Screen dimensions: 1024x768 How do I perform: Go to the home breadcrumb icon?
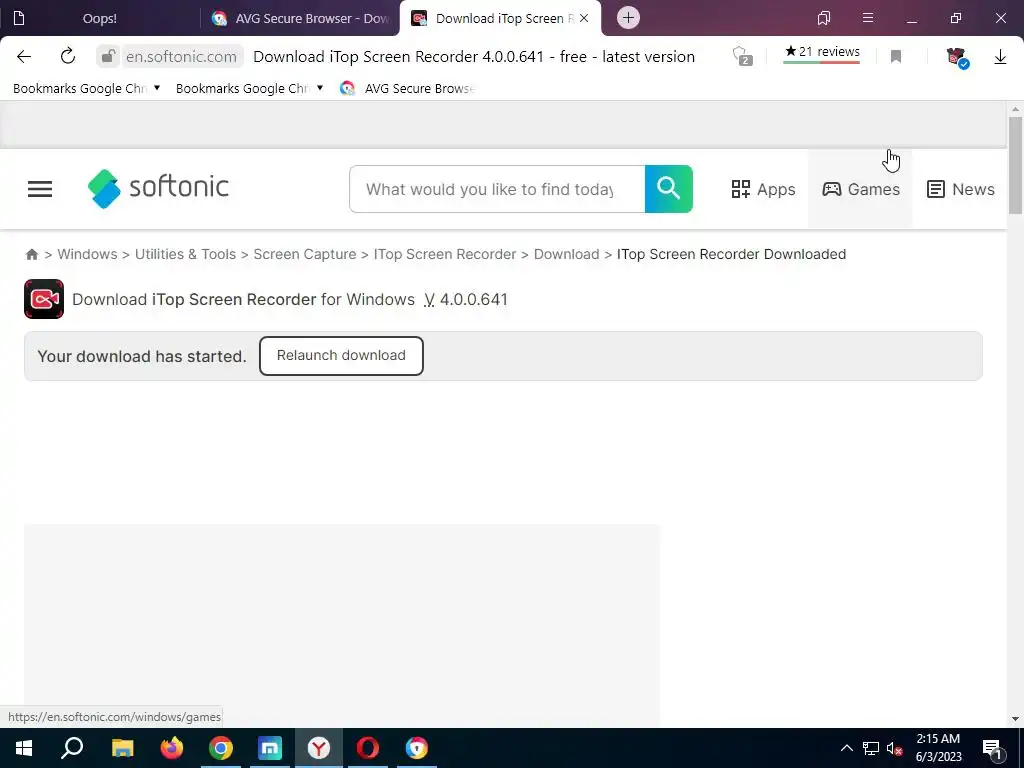coord(31,255)
